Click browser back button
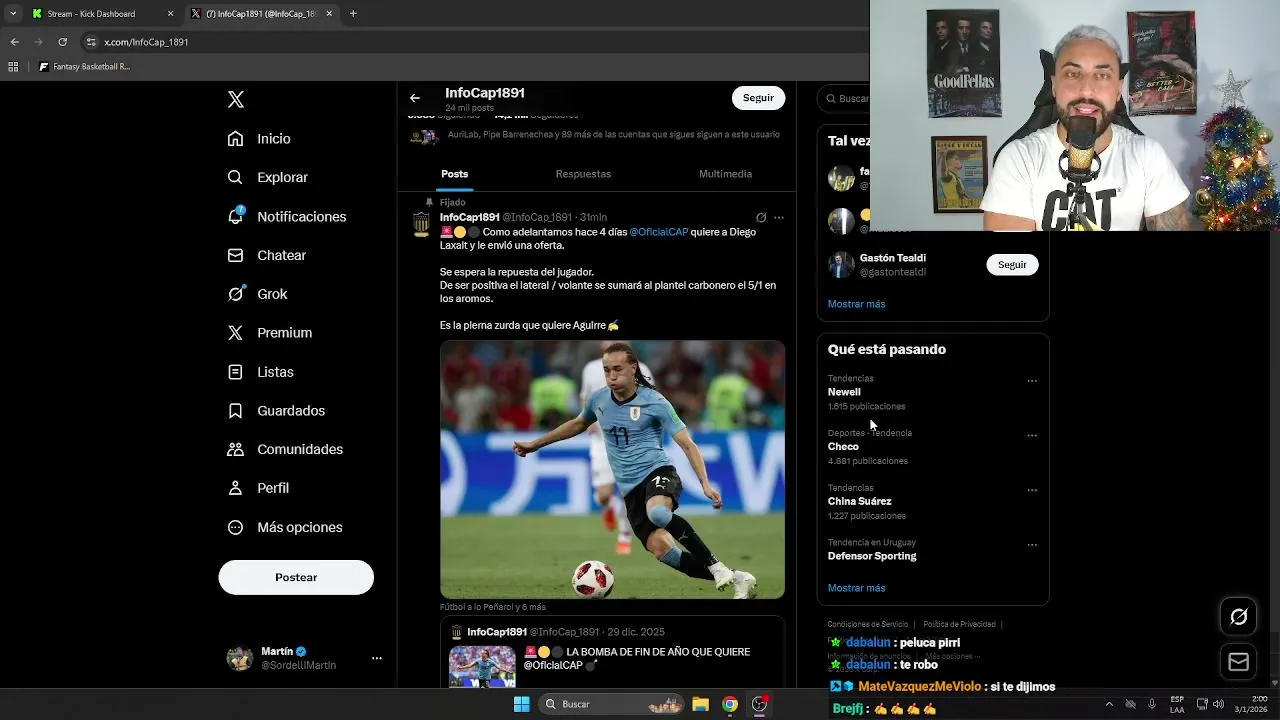 click(14, 42)
